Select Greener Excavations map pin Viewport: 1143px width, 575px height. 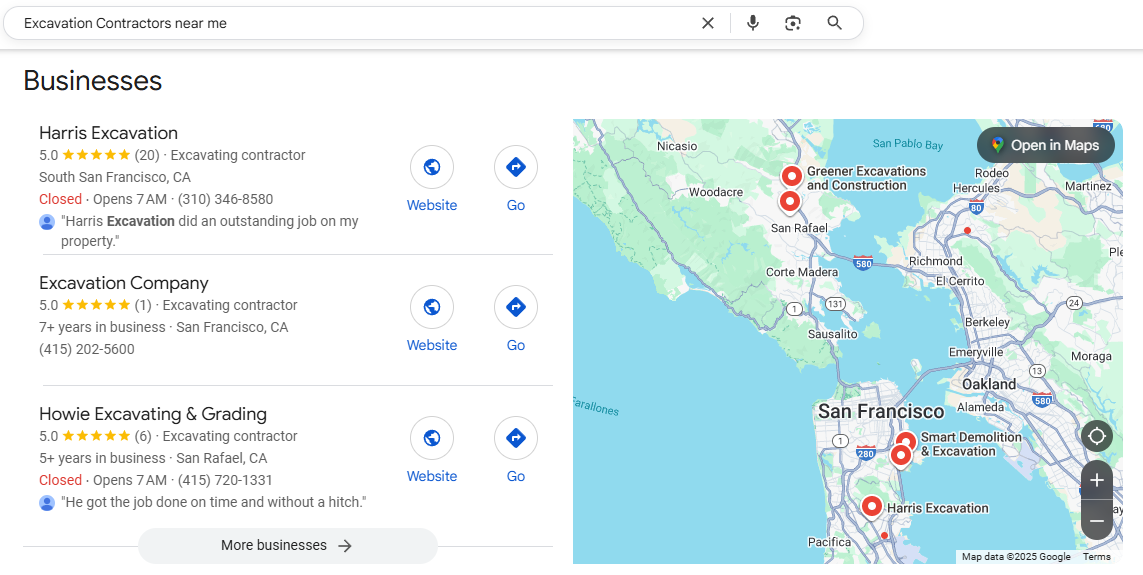pos(791,176)
